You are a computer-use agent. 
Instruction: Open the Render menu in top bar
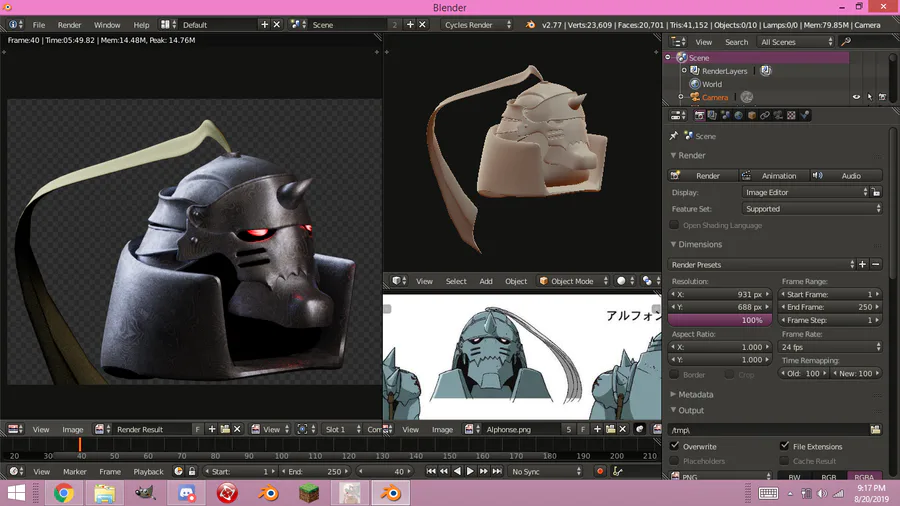click(69, 24)
